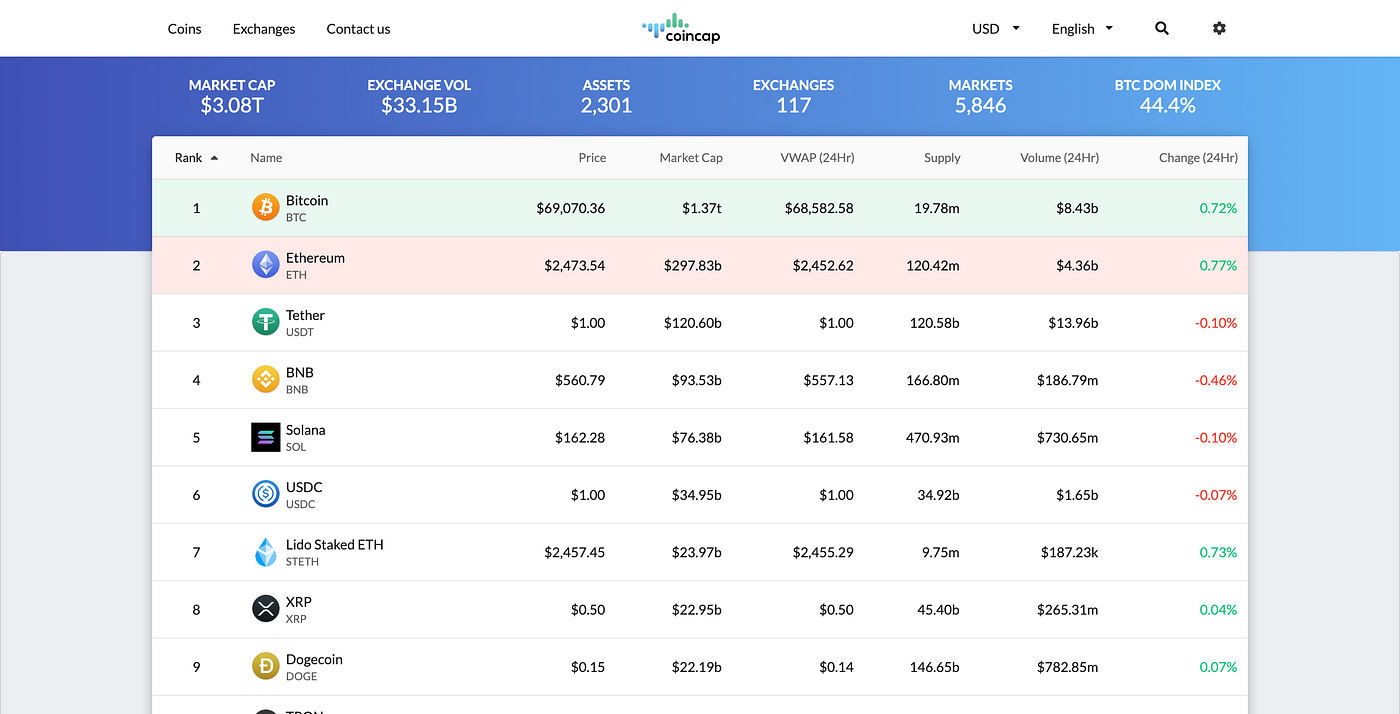The width and height of the screenshot is (1400, 714).
Task: Sort by Volume (24Hr) column header
Action: 1059,158
